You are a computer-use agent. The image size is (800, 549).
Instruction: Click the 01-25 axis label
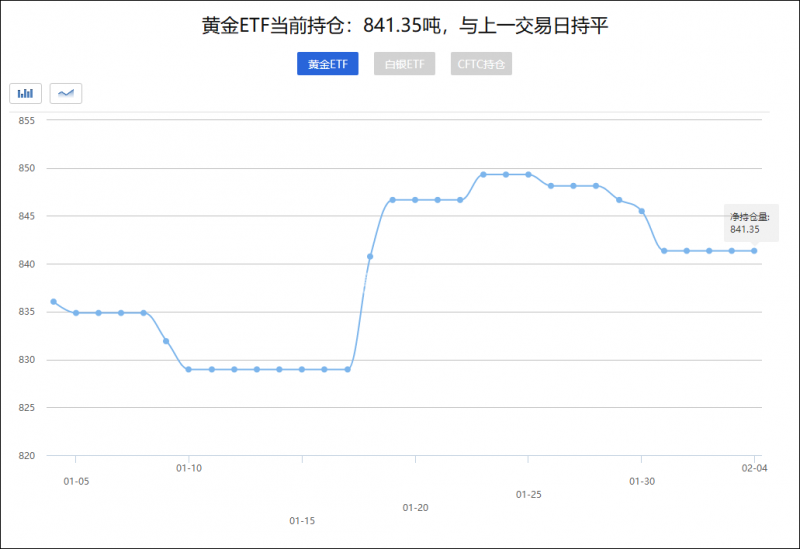[529, 494]
